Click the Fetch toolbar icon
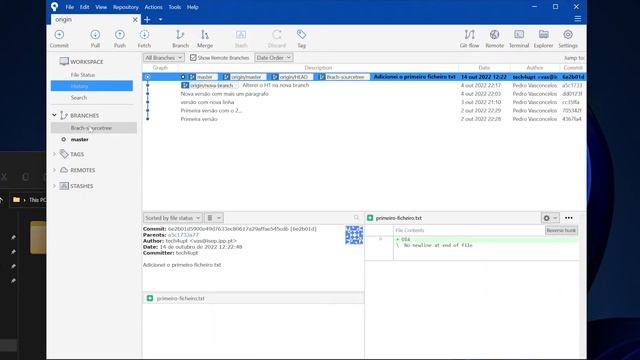640x360 pixels. pos(144,39)
